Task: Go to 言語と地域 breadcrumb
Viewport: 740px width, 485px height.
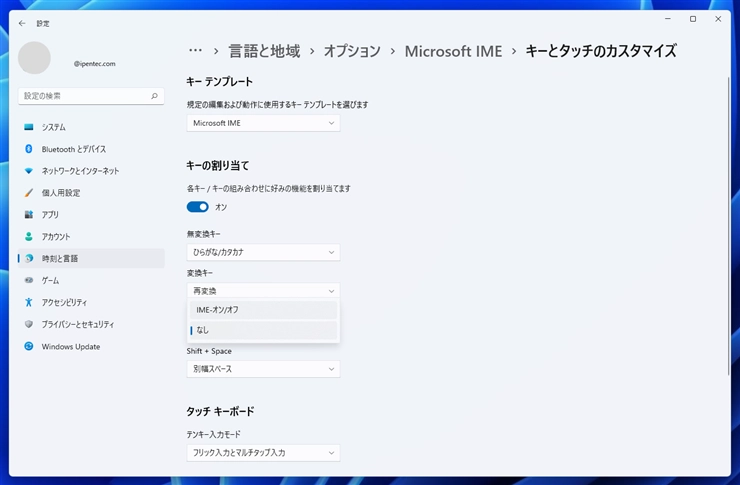Action: [x=264, y=51]
